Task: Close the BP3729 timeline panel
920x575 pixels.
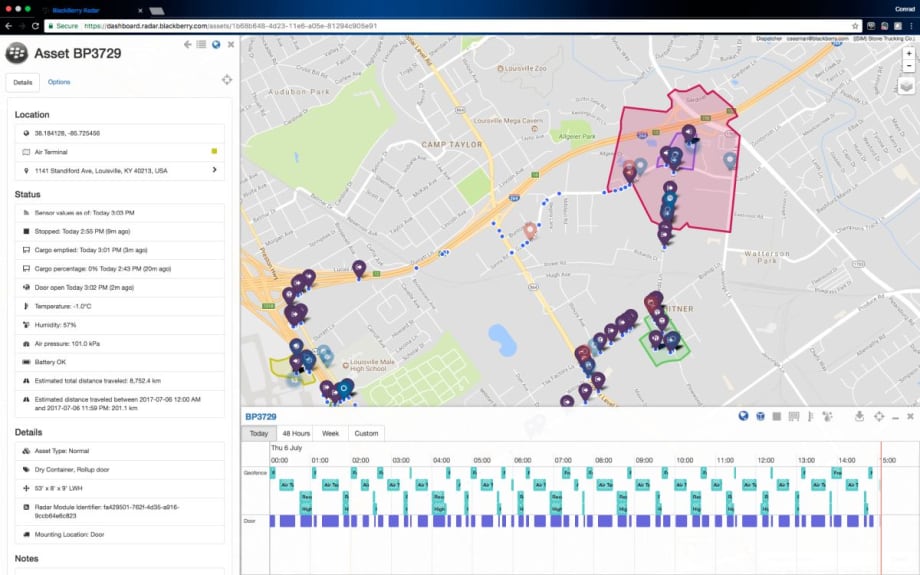Action: [x=910, y=416]
